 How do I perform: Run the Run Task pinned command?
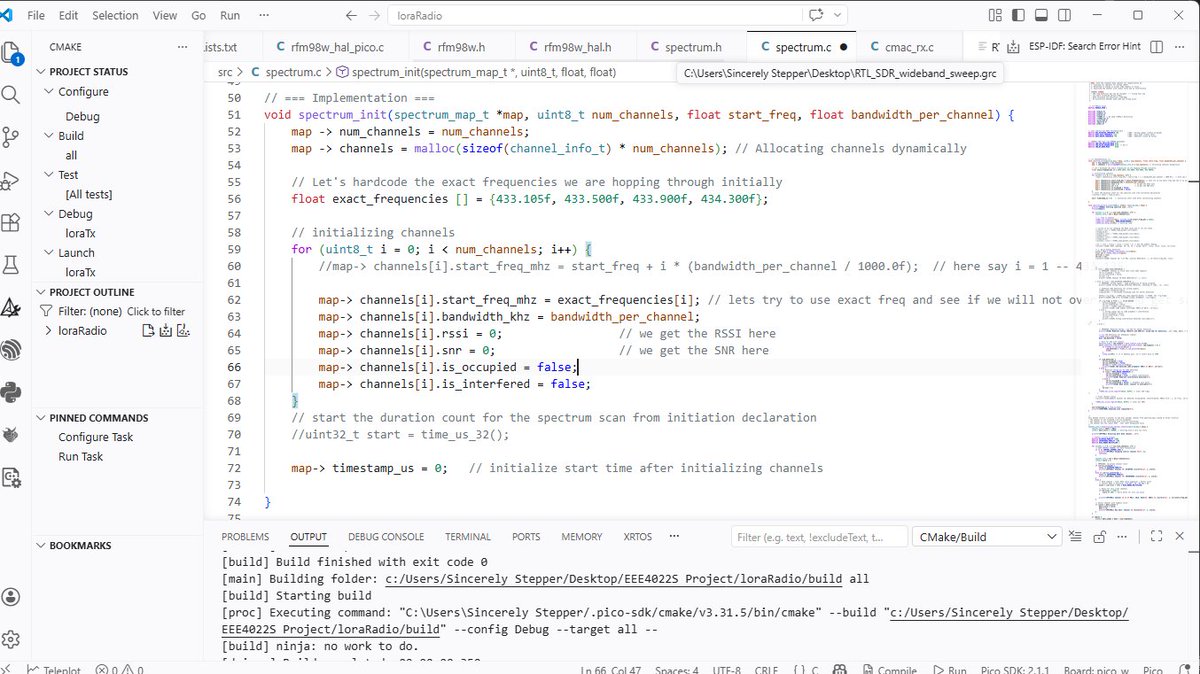pyautogui.click(x=80, y=457)
